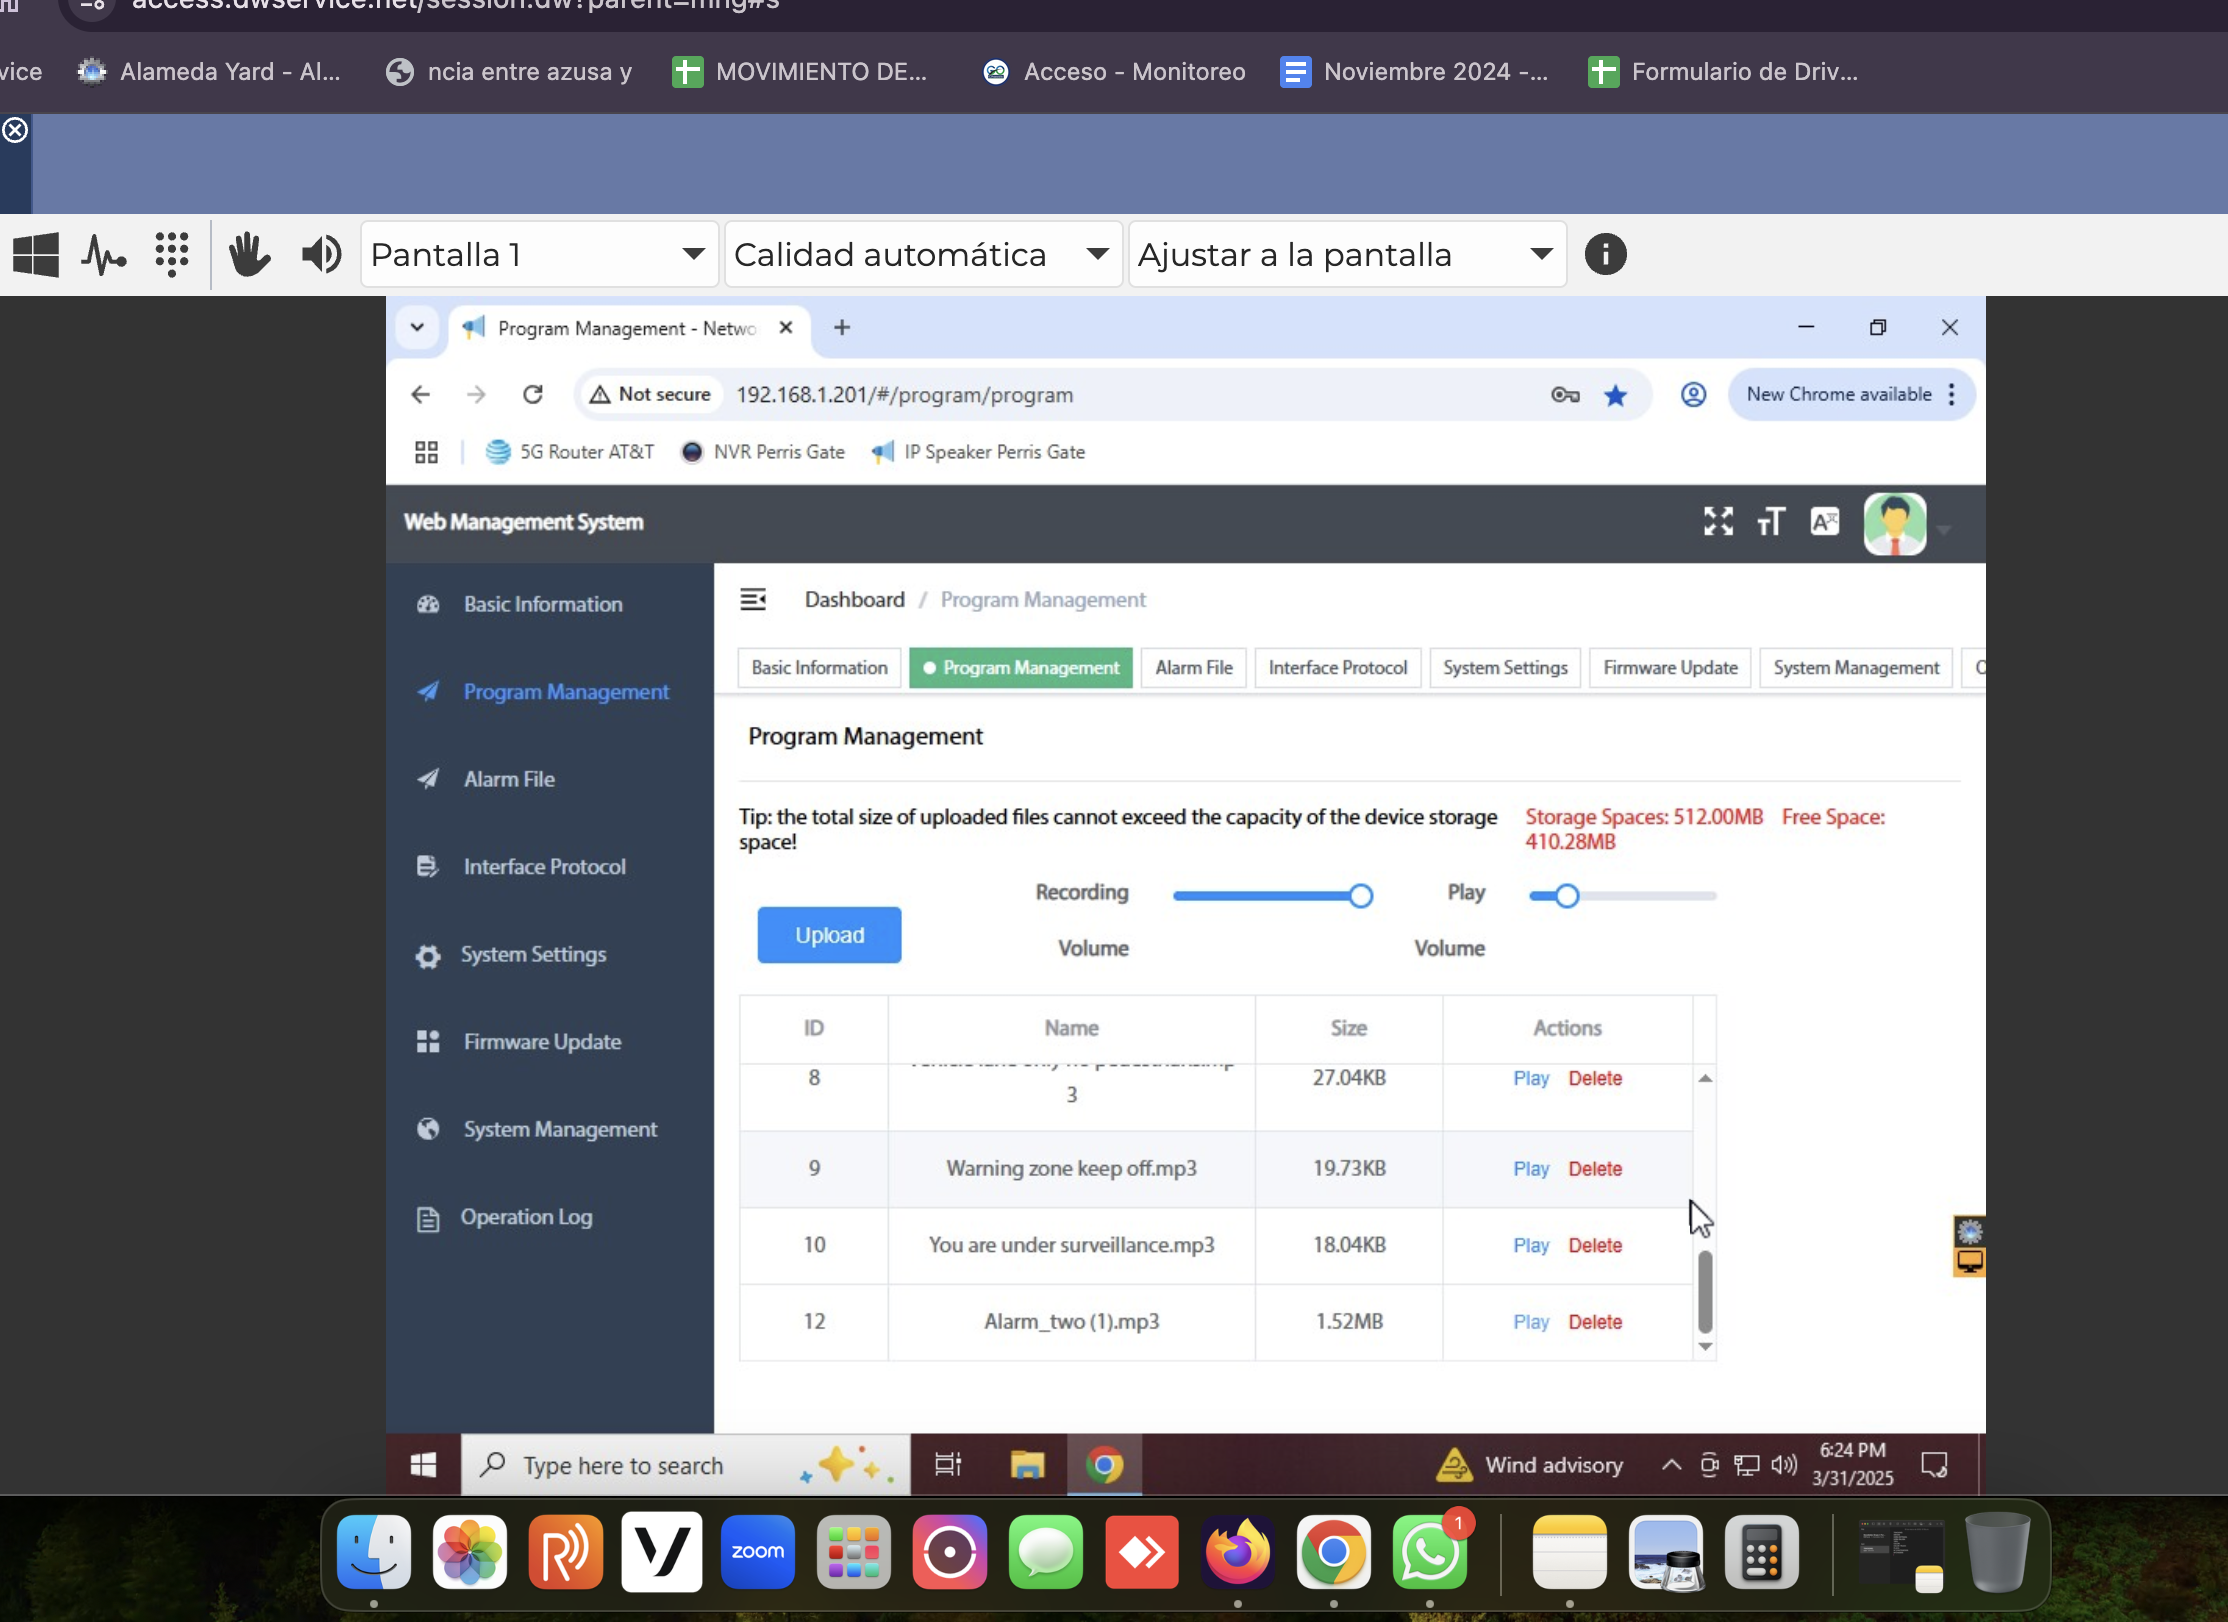The image size is (2228, 1622).
Task: Click the password key icon in address bar
Action: coord(1565,395)
